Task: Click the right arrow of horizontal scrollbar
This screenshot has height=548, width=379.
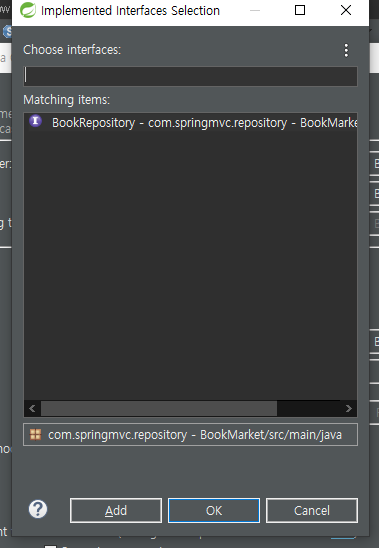Action: pyautogui.click(x=349, y=408)
